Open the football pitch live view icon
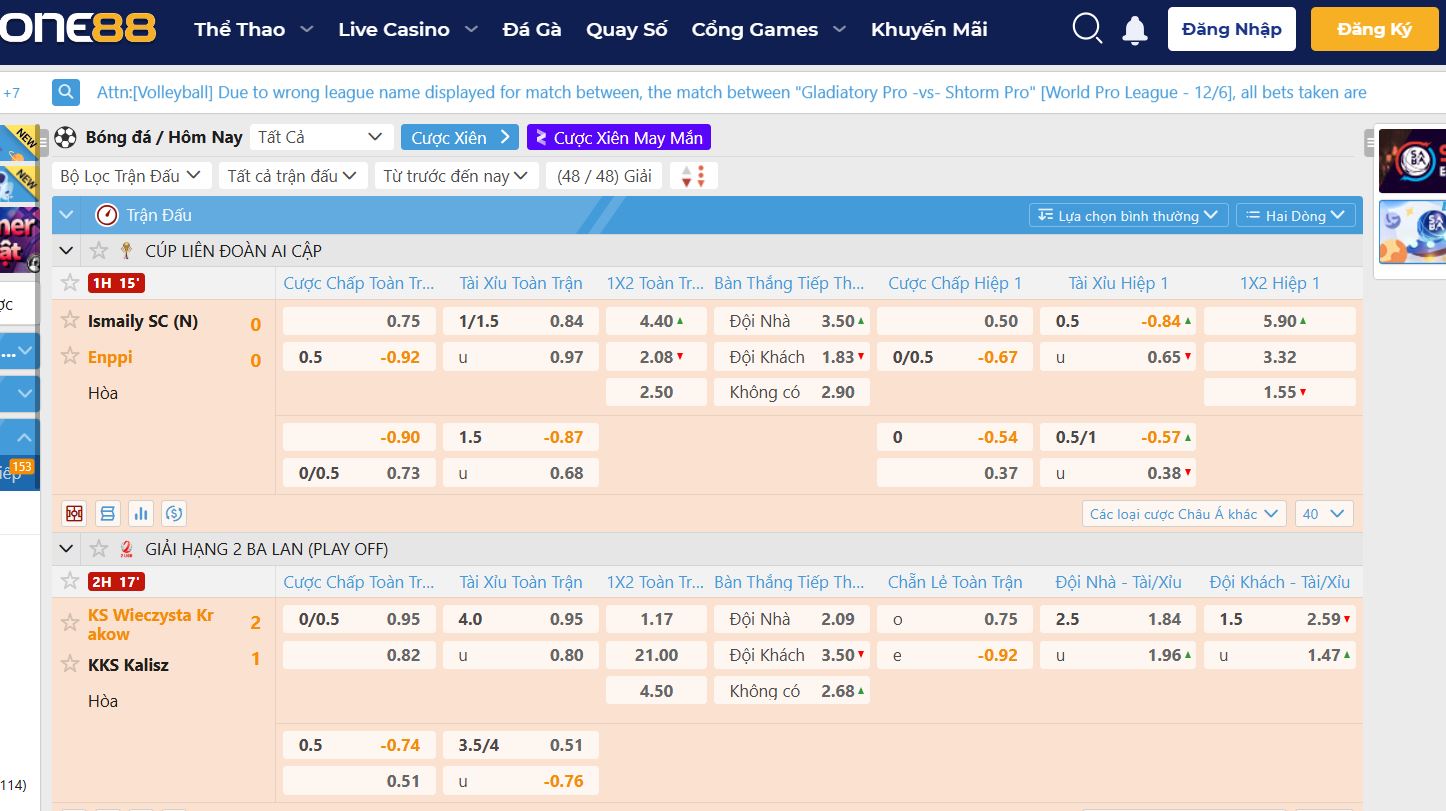 74,514
